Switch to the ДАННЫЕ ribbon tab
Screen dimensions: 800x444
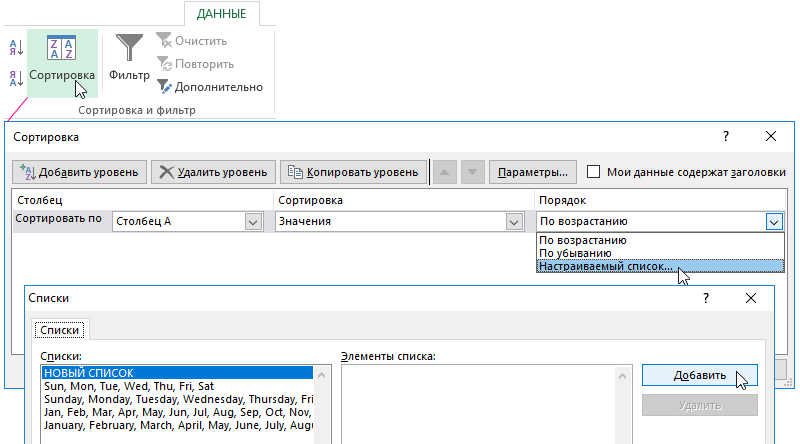coord(221,14)
